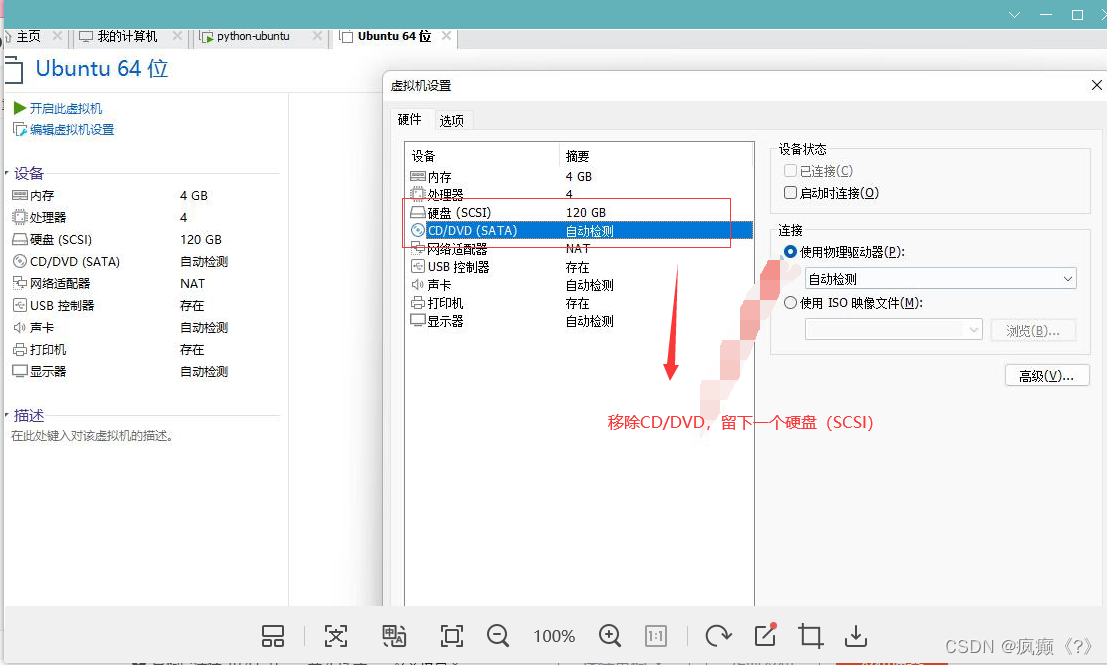
Task: Click the green play icon to power on VM
Action: [20, 108]
